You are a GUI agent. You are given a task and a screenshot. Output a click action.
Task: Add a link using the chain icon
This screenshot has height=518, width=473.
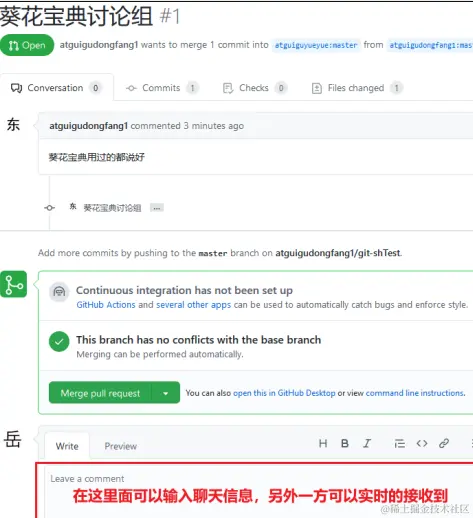click(444, 443)
